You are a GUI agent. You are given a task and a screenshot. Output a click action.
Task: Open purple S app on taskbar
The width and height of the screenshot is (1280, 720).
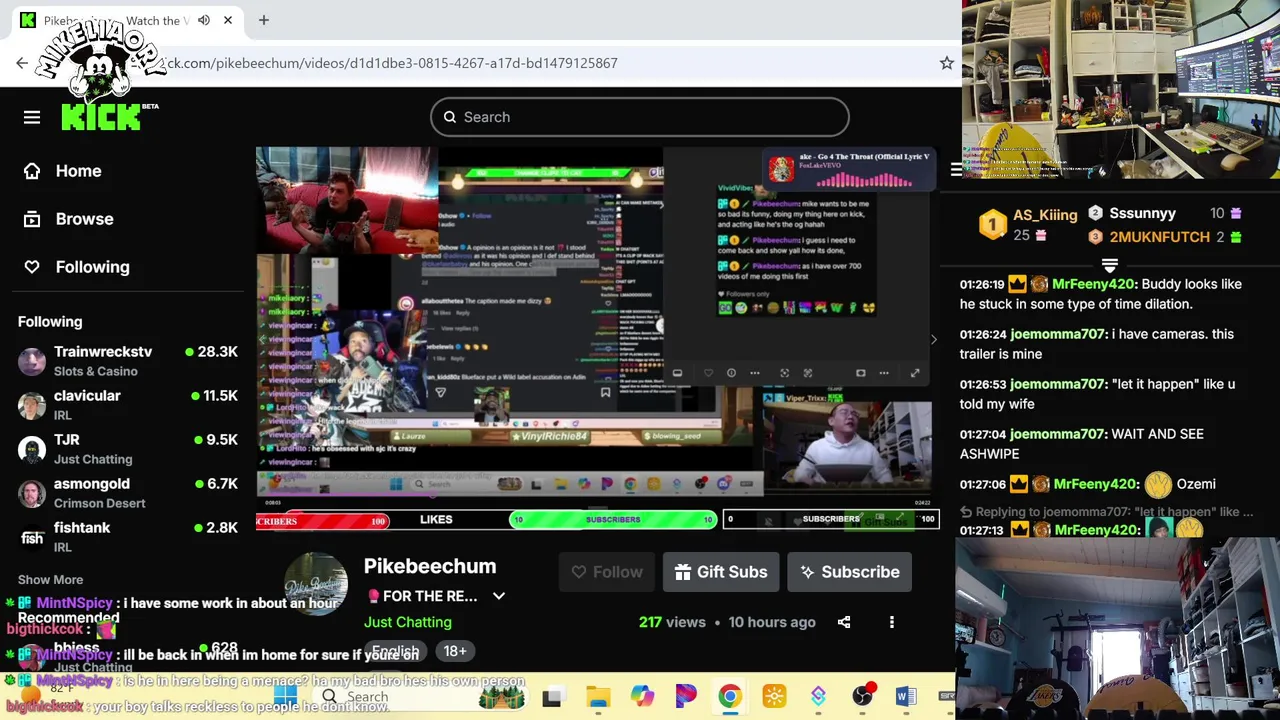point(818,697)
